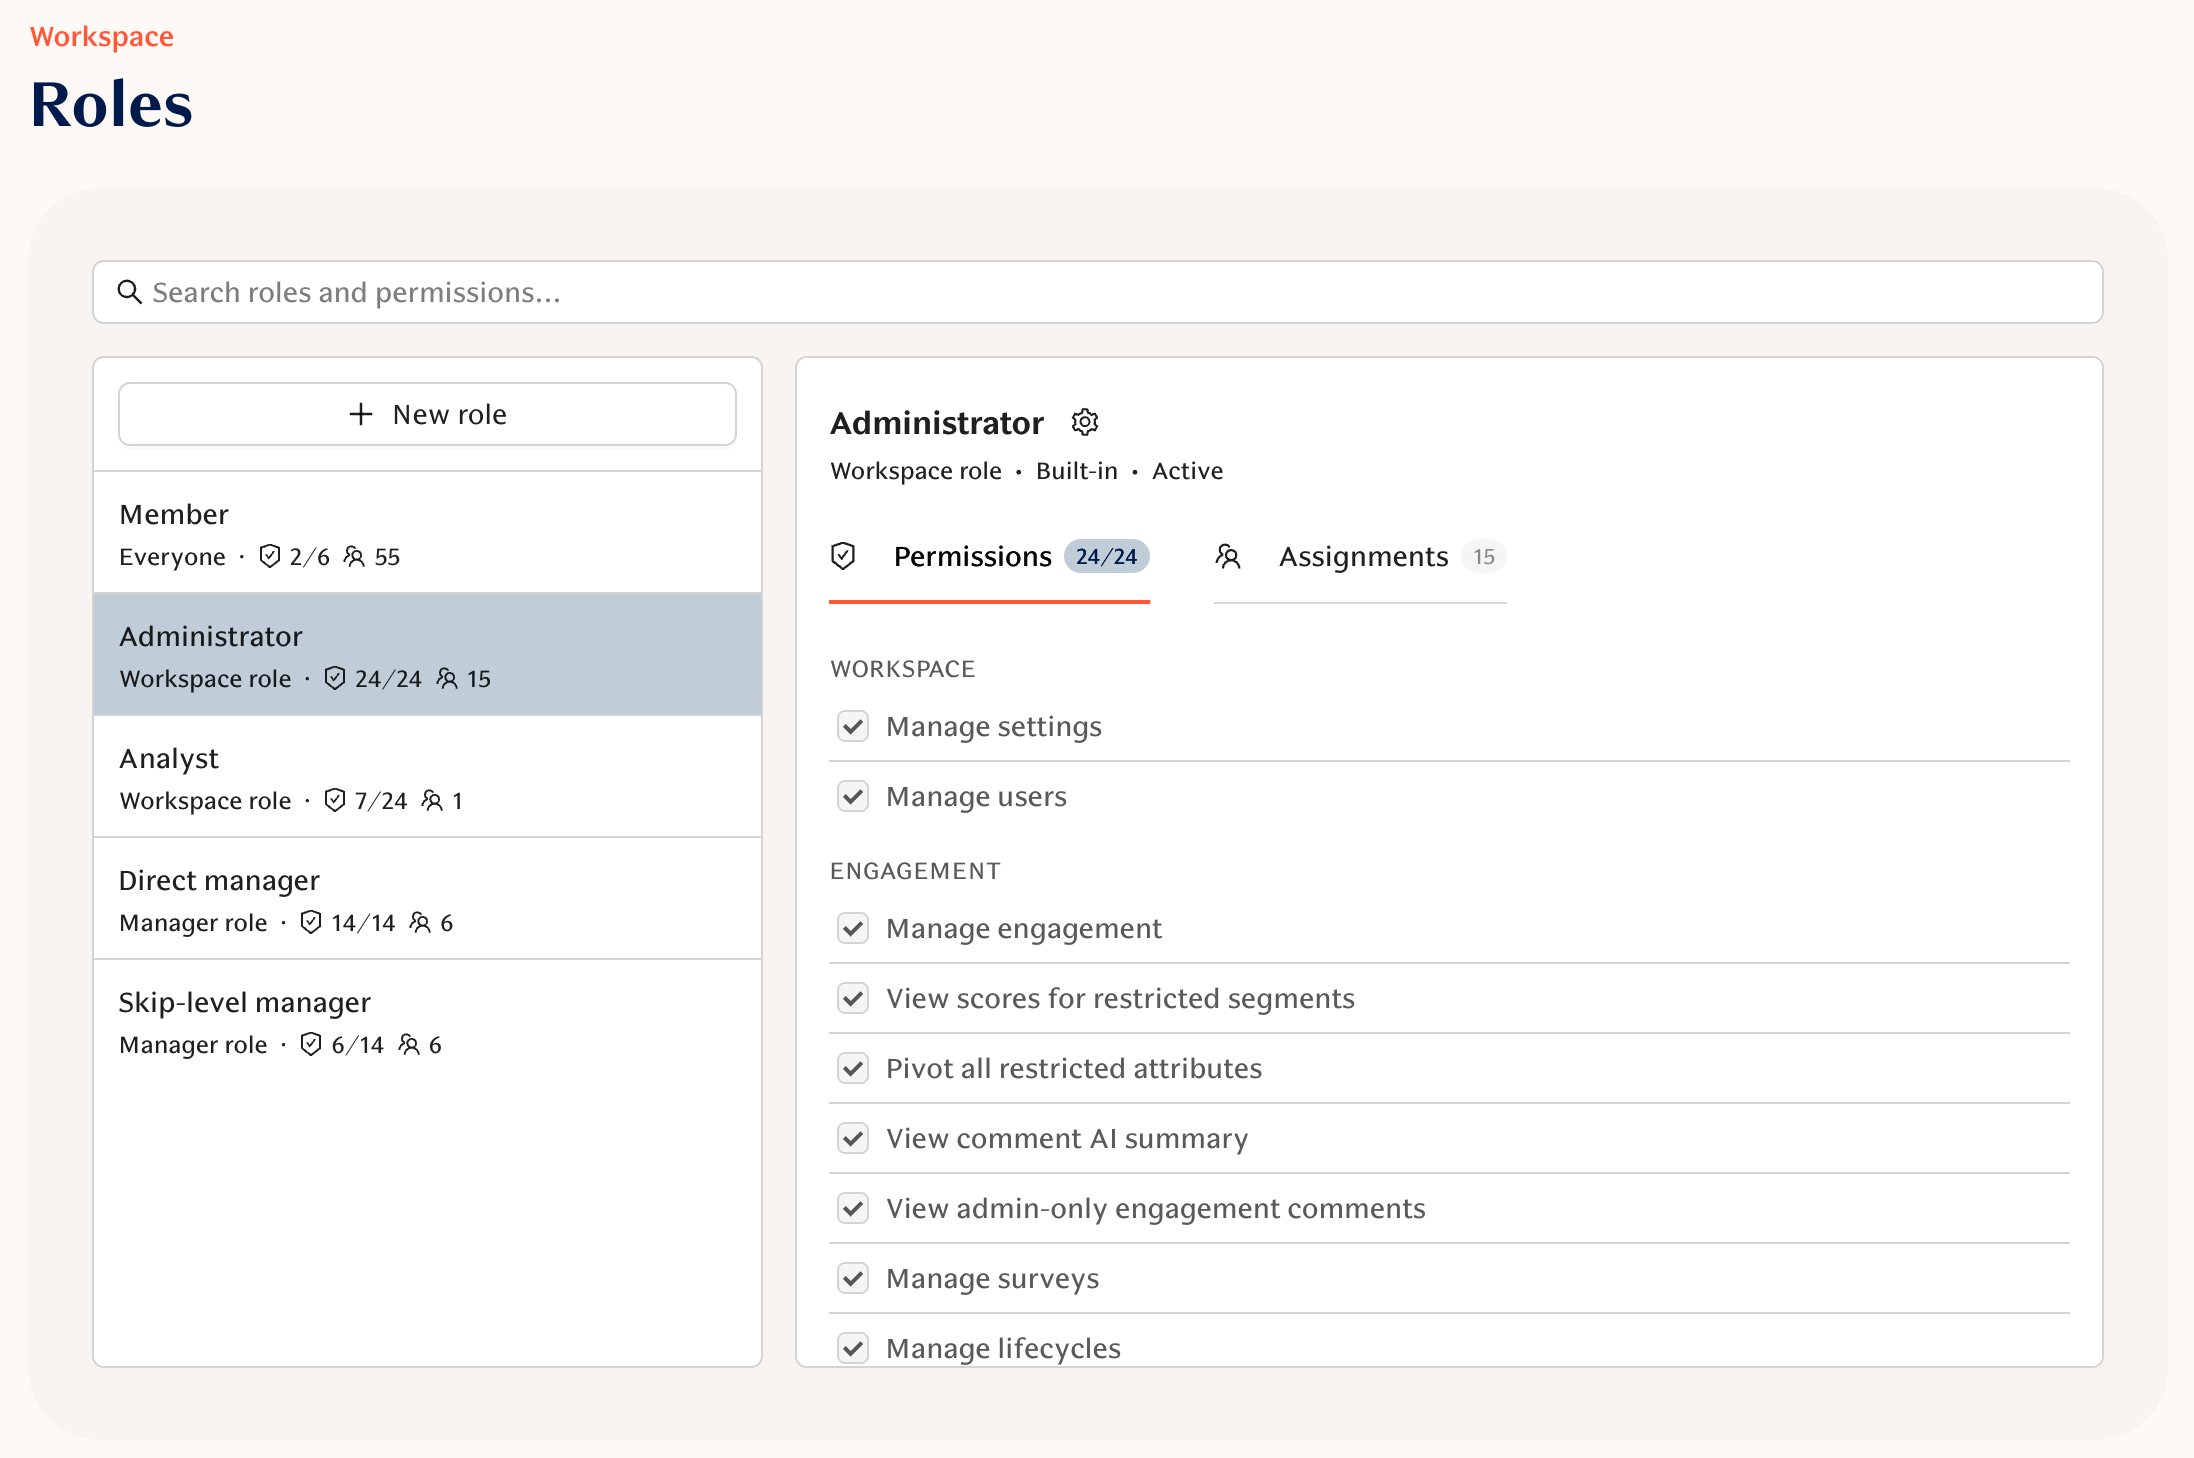This screenshot has width=2194, height=1458.
Task: Click the ENGAGEMENT section heading
Action: point(915,871)
